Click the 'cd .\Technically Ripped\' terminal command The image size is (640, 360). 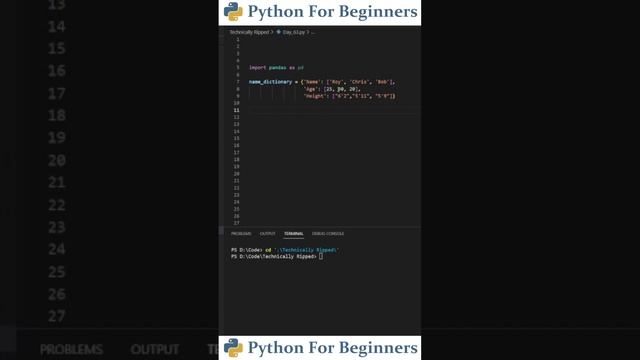(x=302, y=250)
